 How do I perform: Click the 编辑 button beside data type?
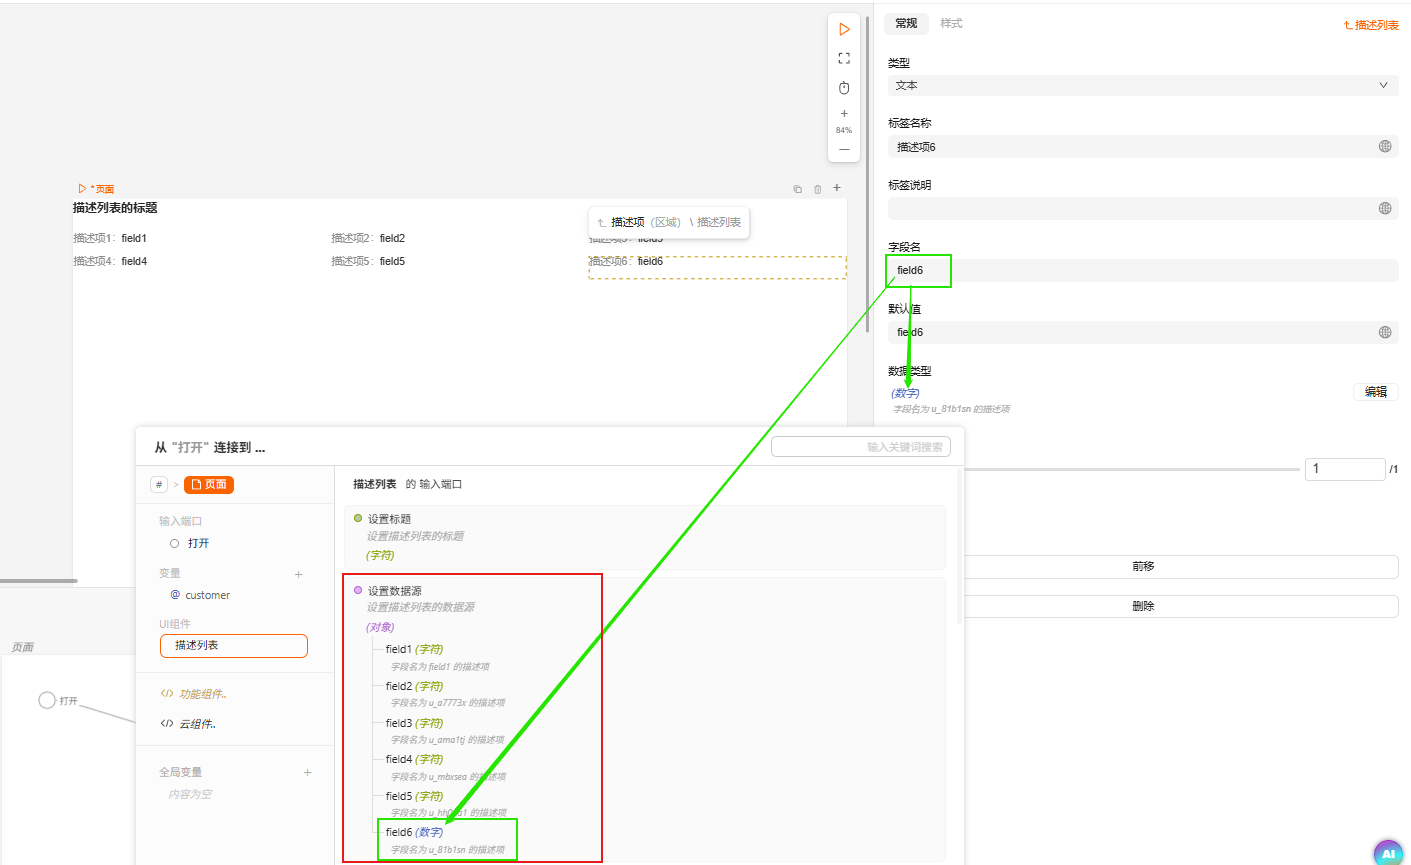point(1375,392)
